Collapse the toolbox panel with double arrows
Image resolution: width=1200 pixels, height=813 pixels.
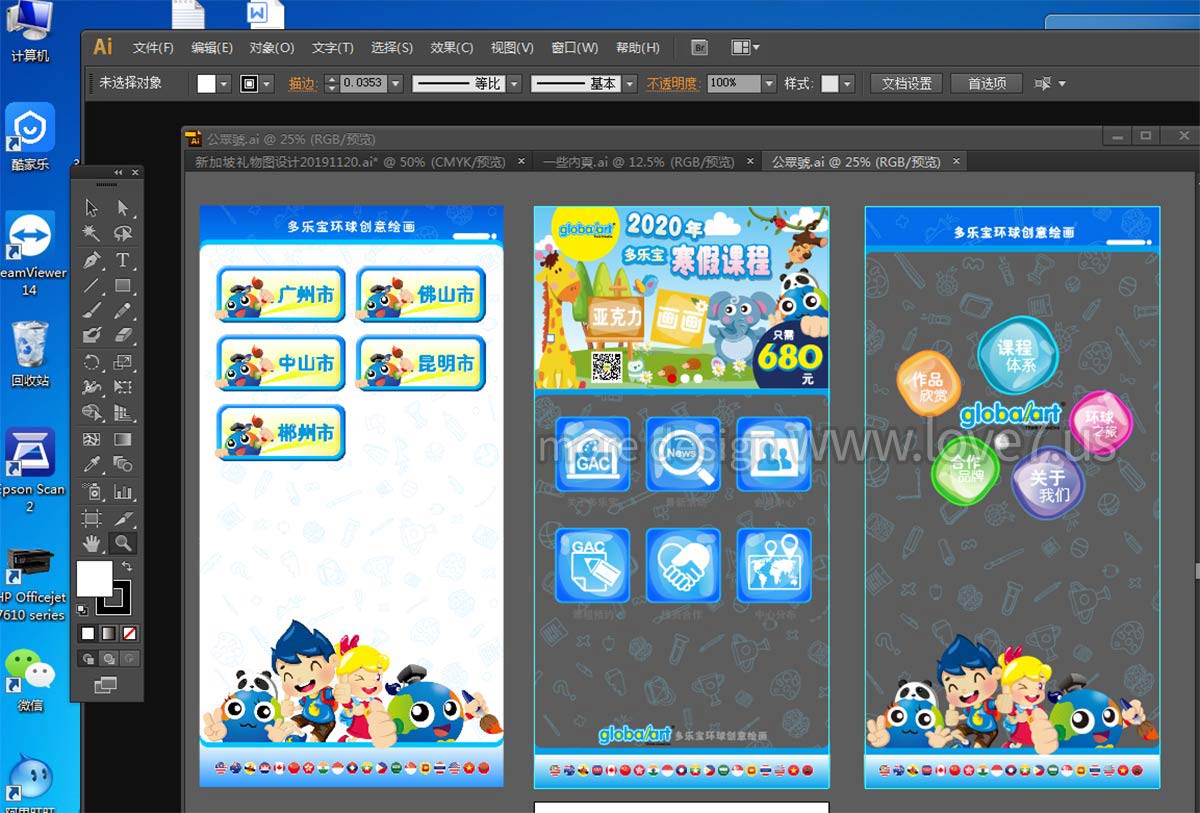pyautogui.click(x=119, y=172)
